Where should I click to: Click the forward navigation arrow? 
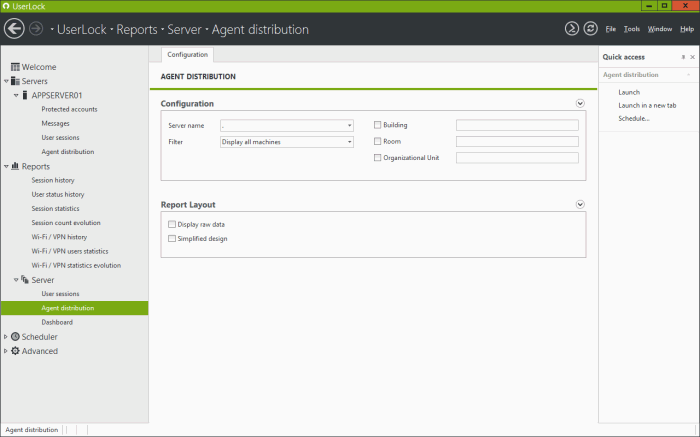coord(36,29)
